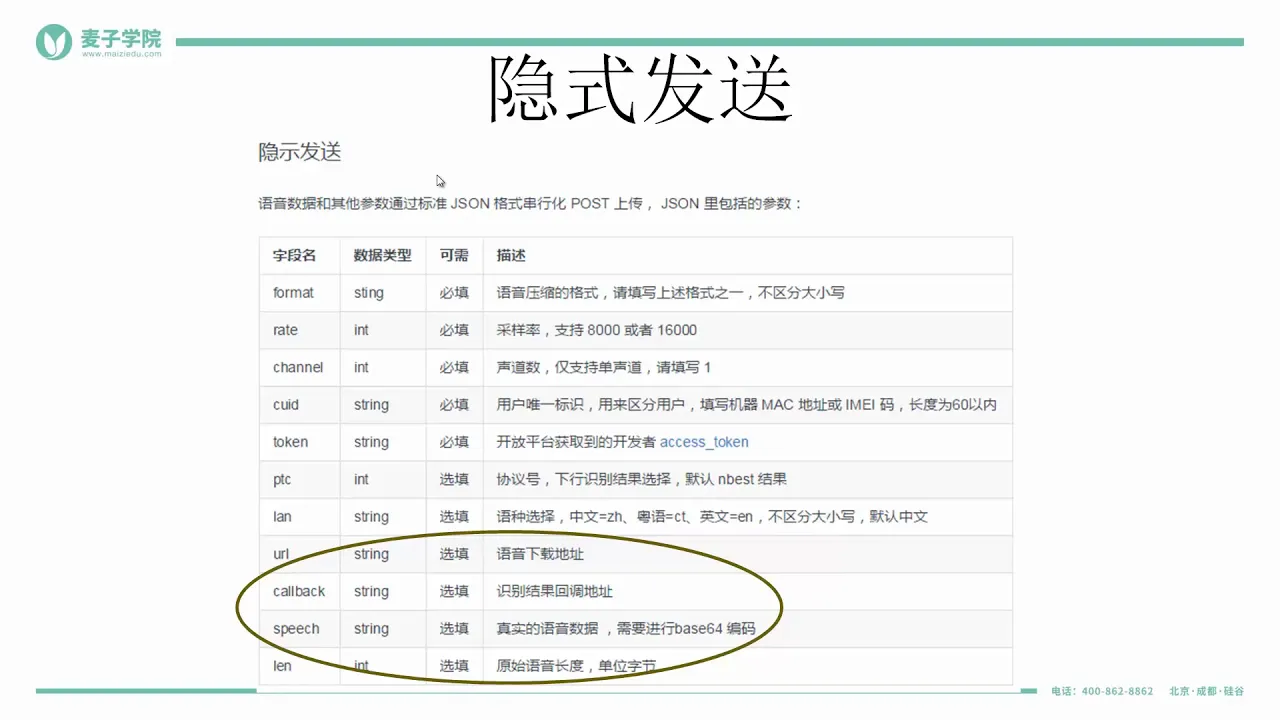The image size is (1280, 720).
Task: Click the 字段名 column header
Action: tap(294, 256)
